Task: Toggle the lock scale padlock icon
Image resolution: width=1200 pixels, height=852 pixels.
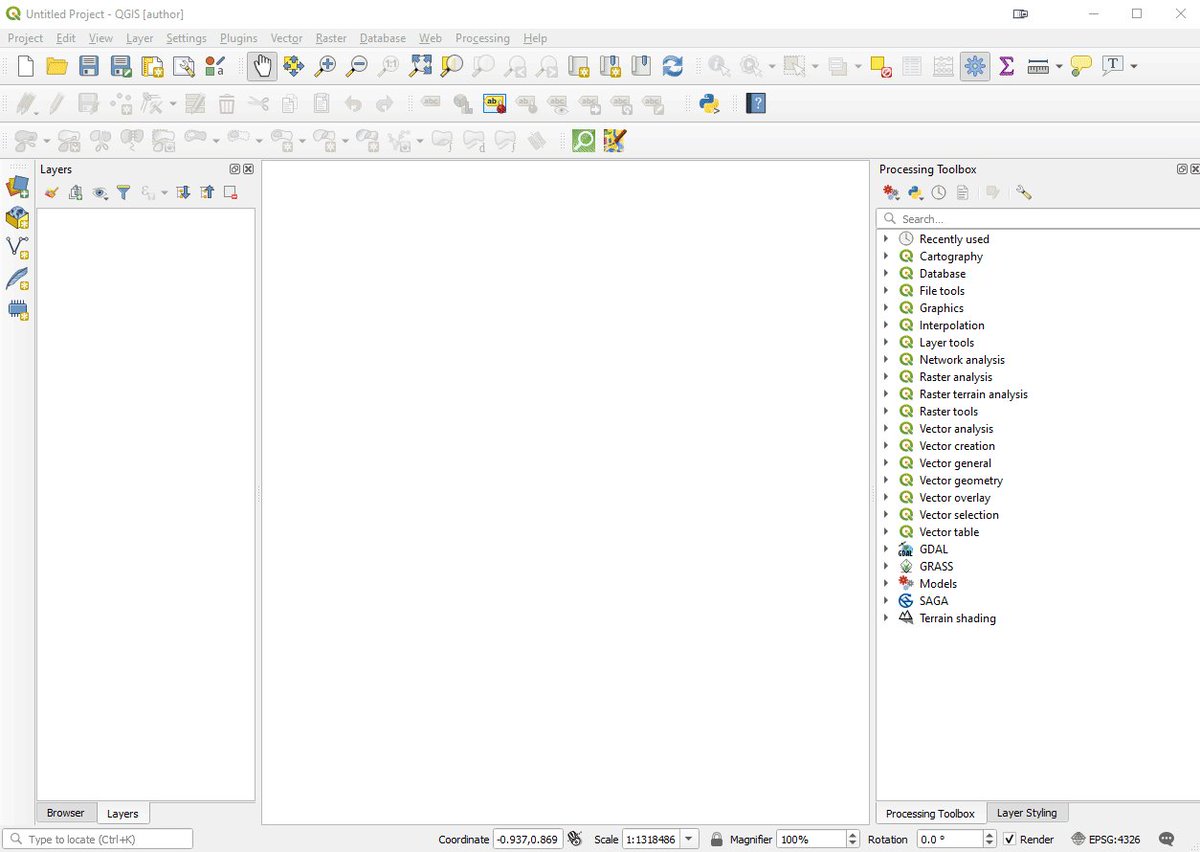Action: pos(717,839)
